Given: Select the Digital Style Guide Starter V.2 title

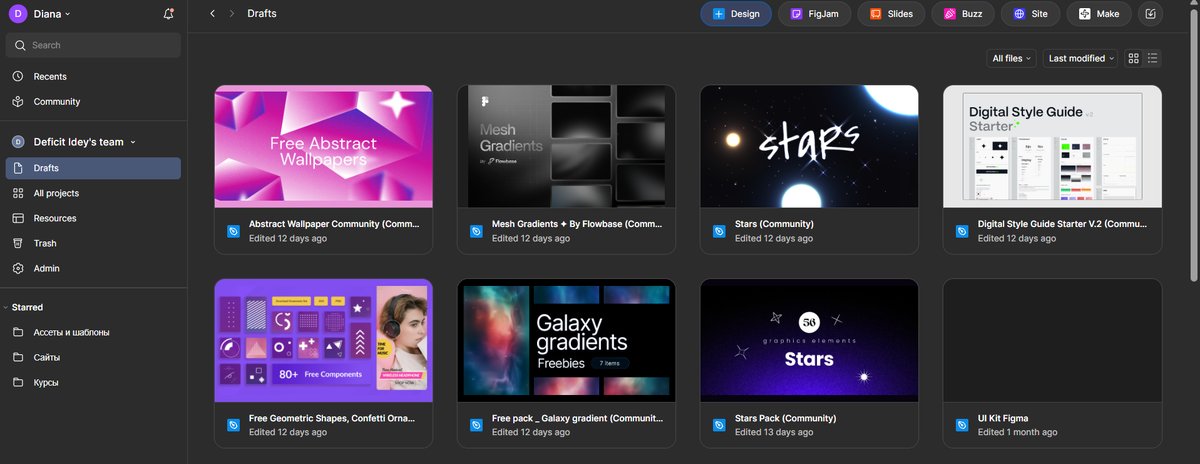Looking at the screenshot, I should 1063,224.
